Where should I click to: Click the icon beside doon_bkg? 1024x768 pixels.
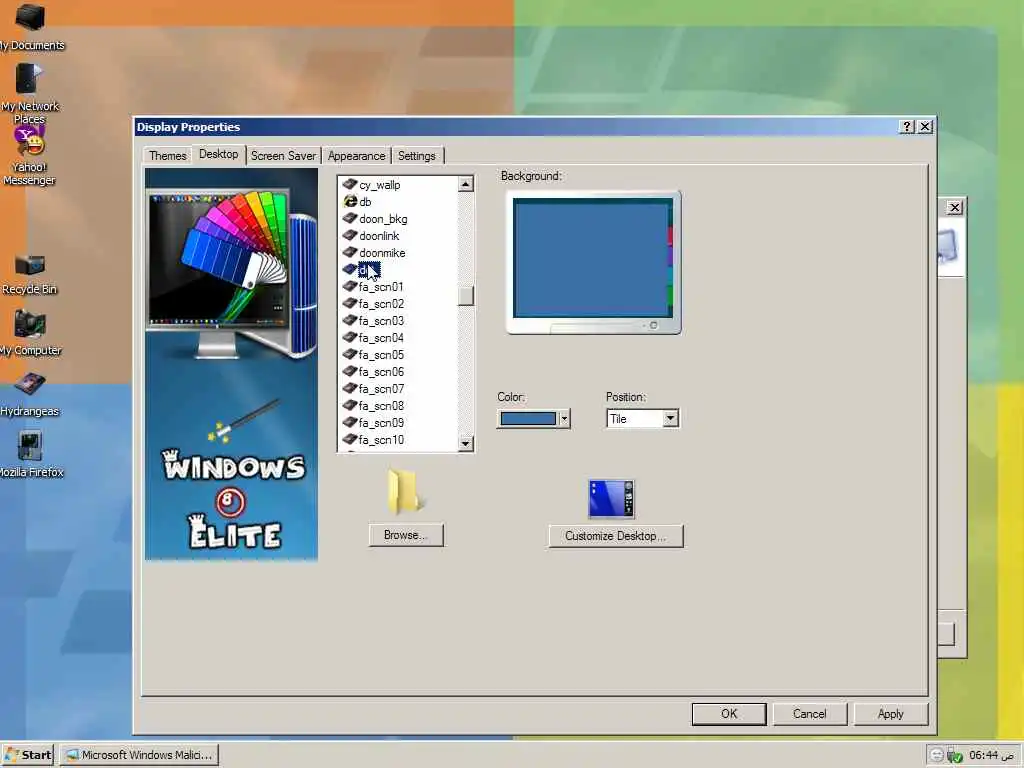click(x=350, y=219)
